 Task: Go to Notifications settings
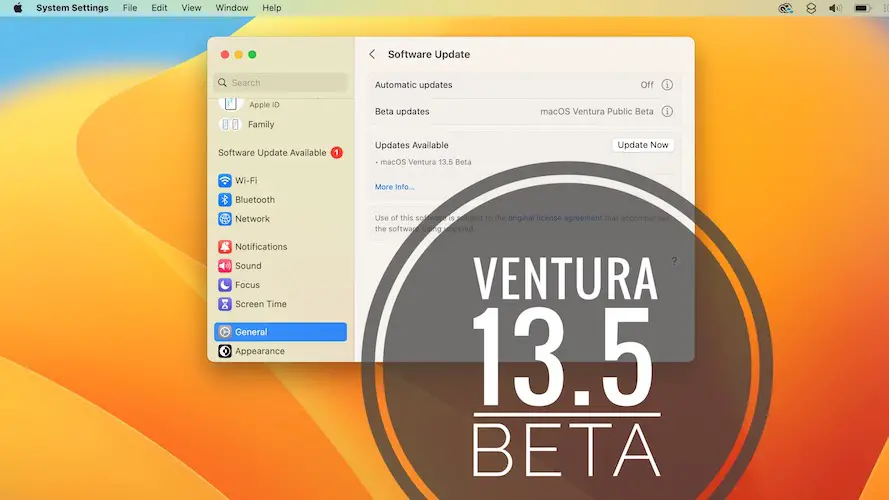pos(260,247)
